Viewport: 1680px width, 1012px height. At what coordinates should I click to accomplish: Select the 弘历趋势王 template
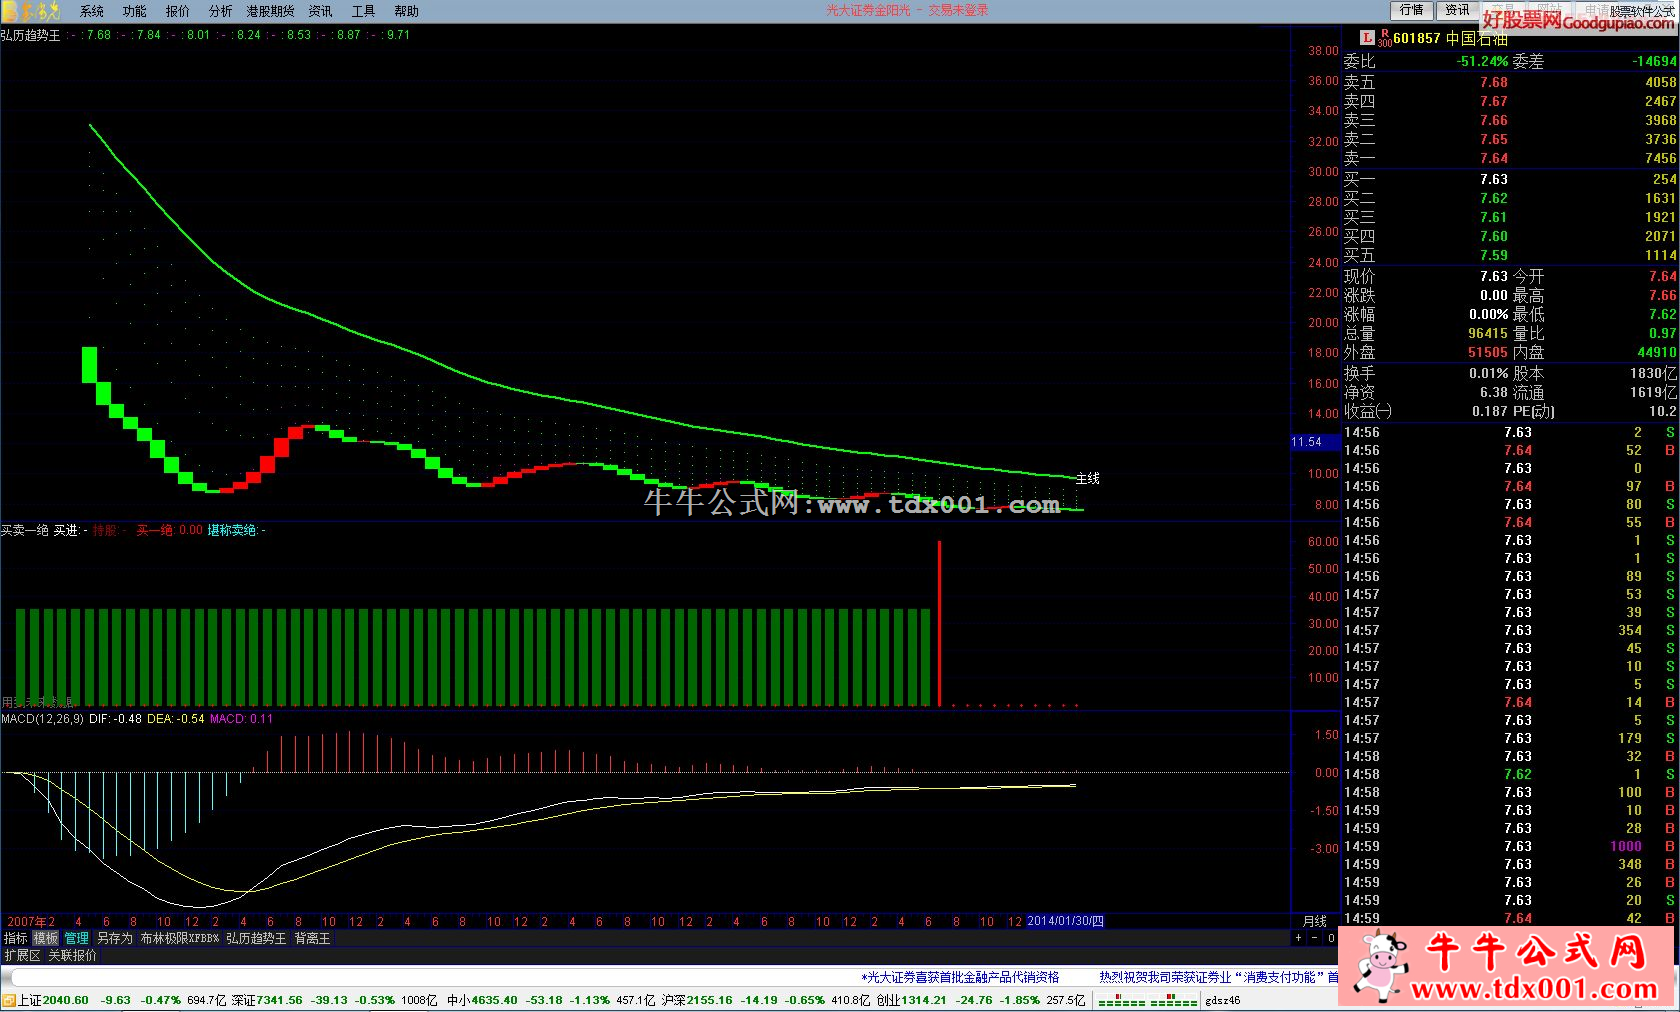pos(256,938)
